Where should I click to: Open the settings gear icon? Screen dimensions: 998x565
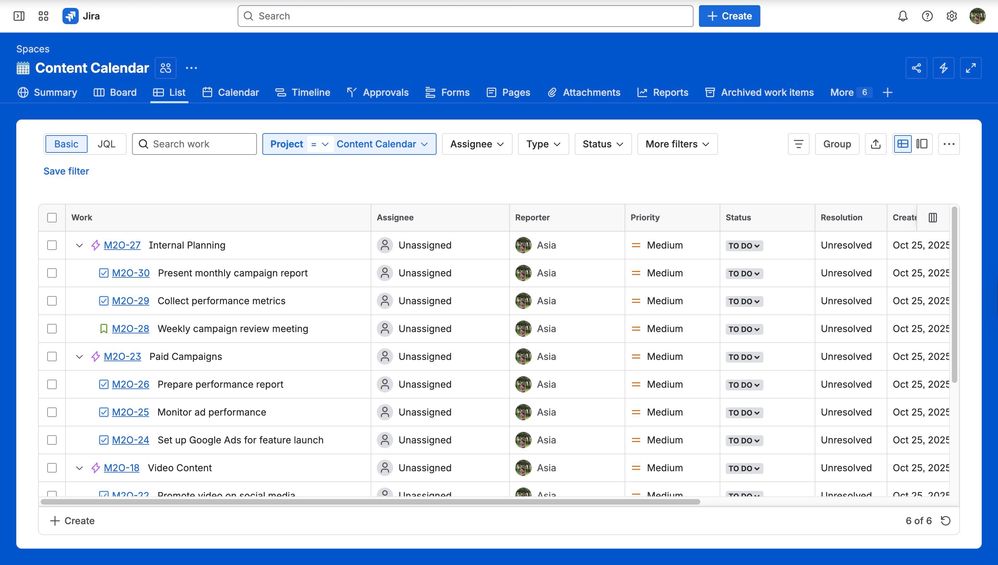[952, 16]
